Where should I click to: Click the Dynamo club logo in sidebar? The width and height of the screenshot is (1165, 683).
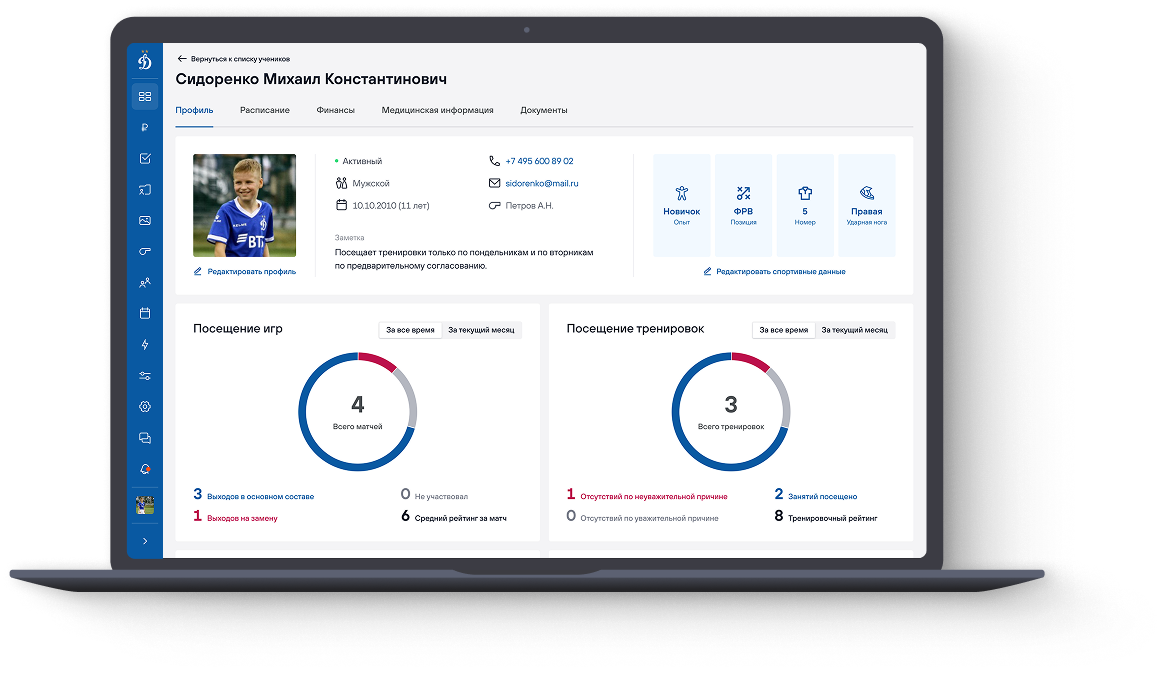click(x=145, y=62)
